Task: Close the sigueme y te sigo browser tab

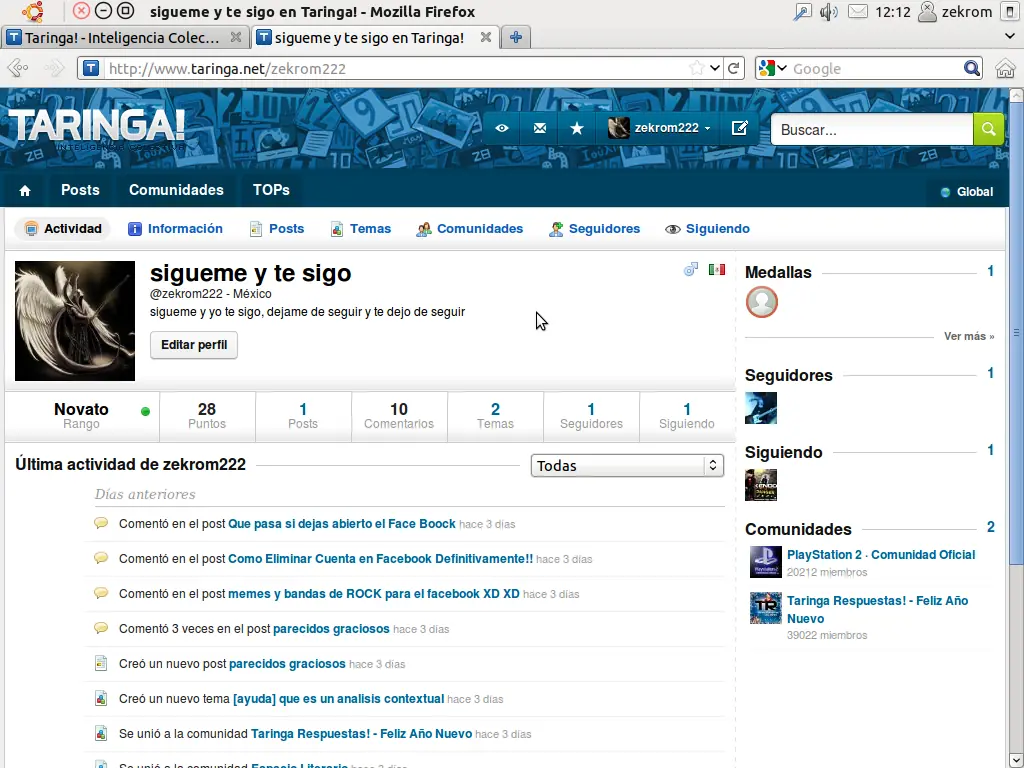Action: coord(485,37)
